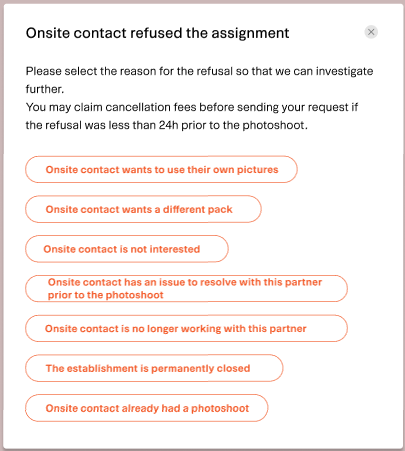
Task: Select 'The establishment is permanently closed'
Action: [154, 368]
